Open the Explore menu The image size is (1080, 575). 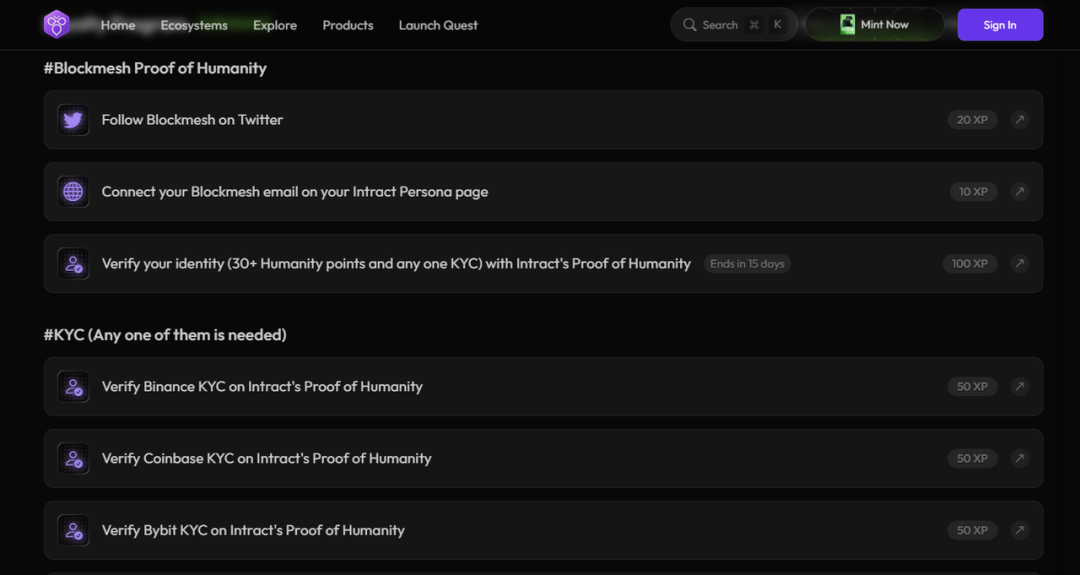point(275,25)
